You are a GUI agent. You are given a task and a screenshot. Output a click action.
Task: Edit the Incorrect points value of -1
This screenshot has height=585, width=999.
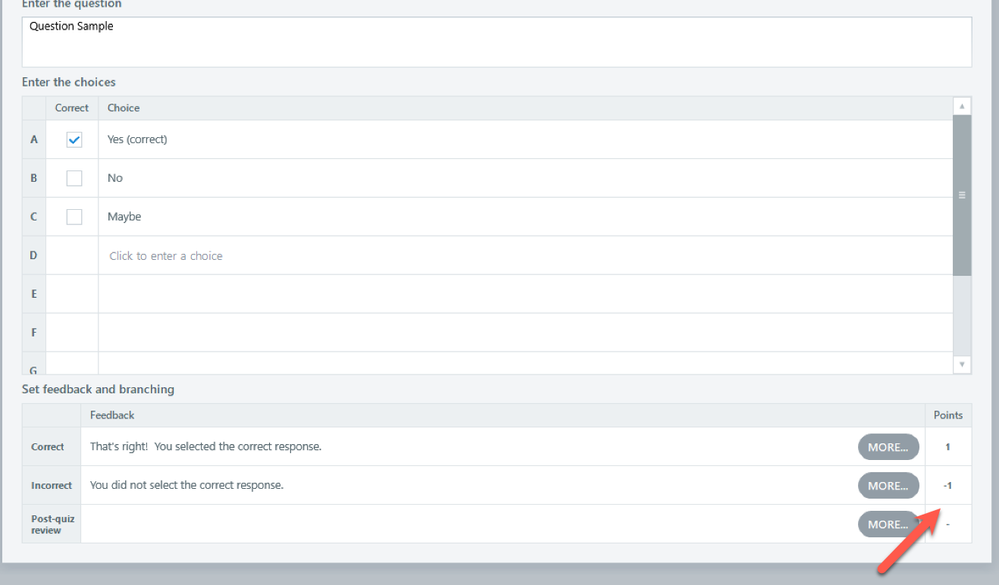(x=948, y=485)
